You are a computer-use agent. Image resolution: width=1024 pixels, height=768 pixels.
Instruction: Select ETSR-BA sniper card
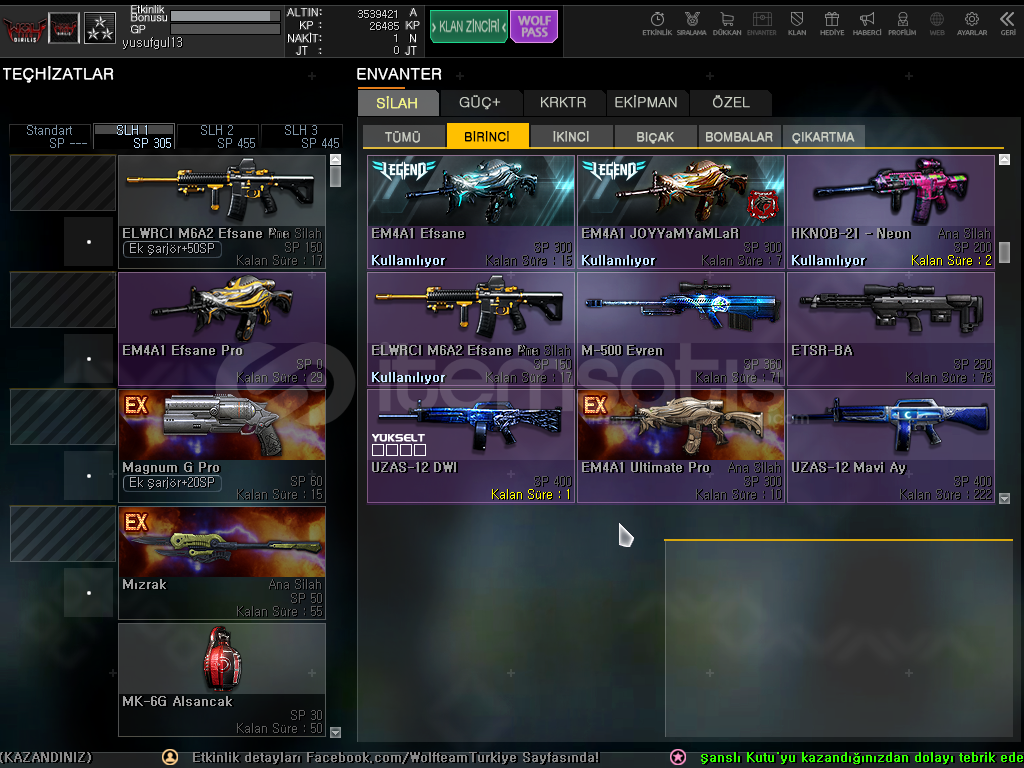(x=891, y=328)
